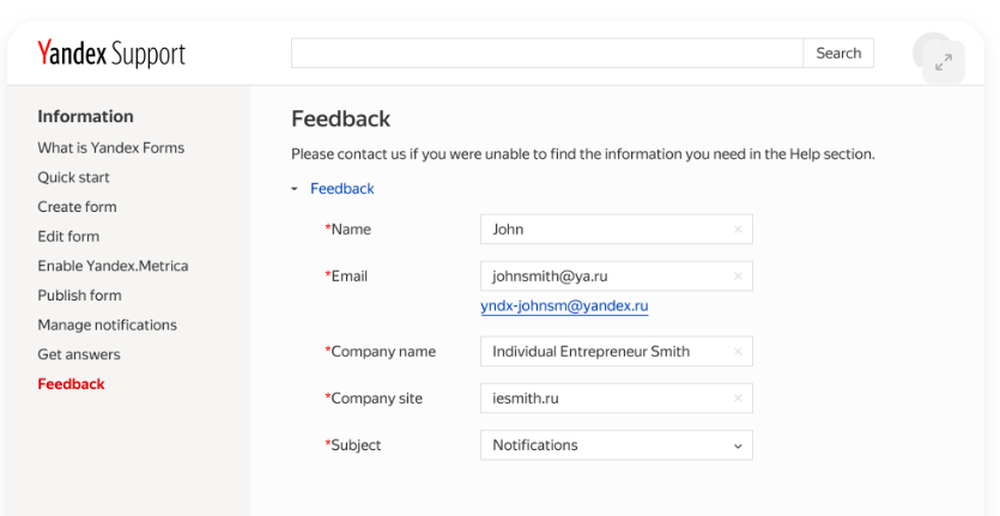
Task: Click the expand fullscreen arrows icon
Action: point(943,62)
